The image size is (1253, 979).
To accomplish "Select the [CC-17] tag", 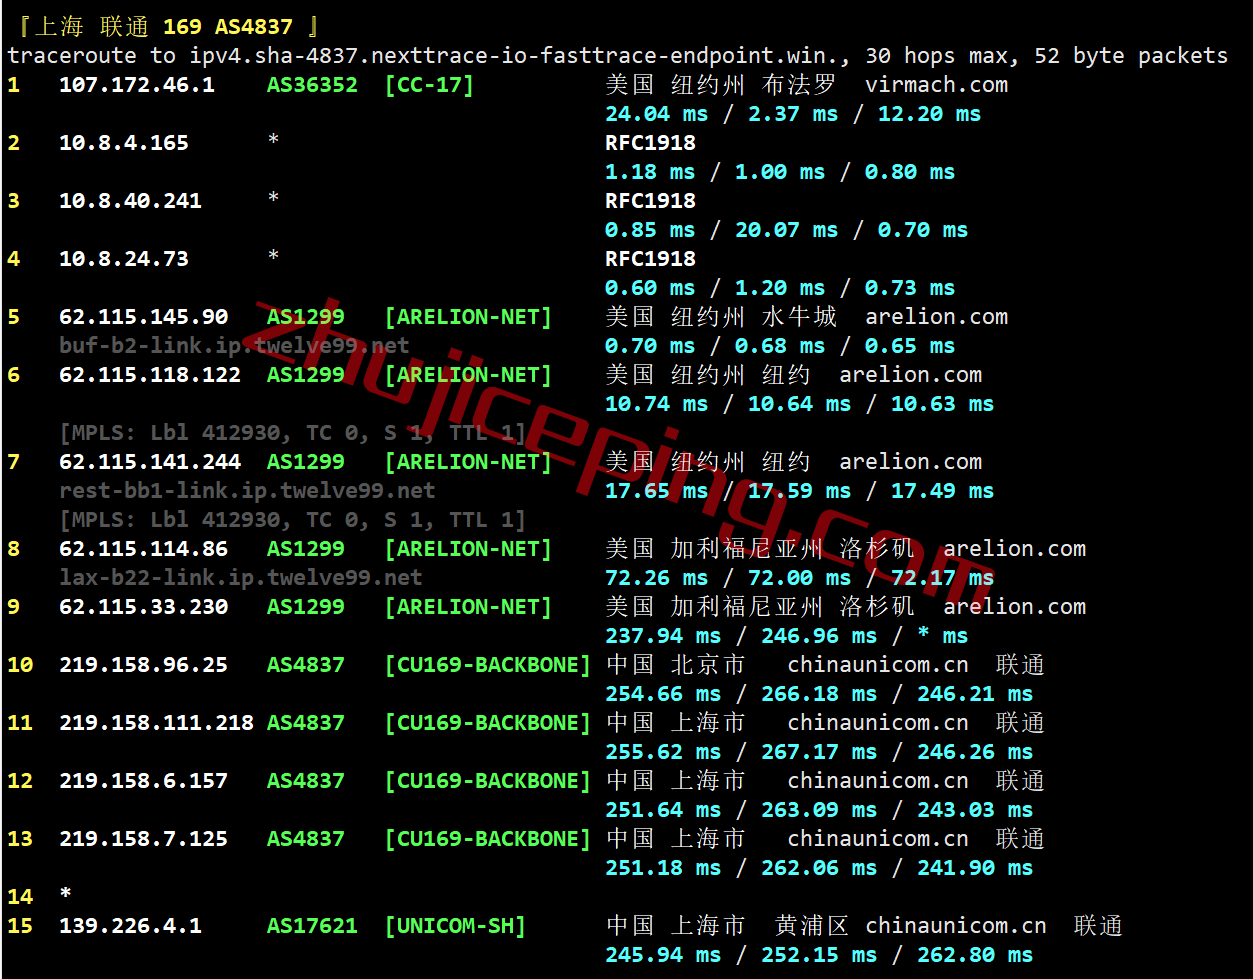I will pyautogui.click(x=430, y=85).
